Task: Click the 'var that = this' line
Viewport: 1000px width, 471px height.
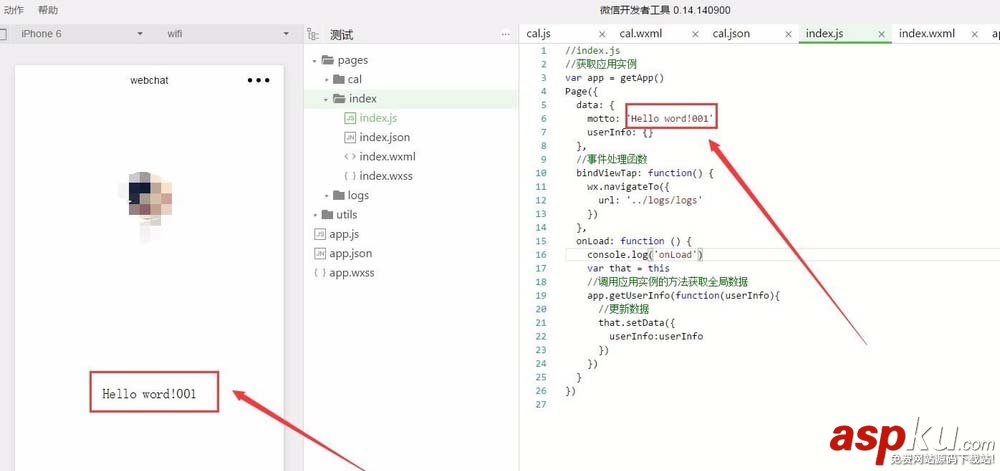Action: point(628,268)
